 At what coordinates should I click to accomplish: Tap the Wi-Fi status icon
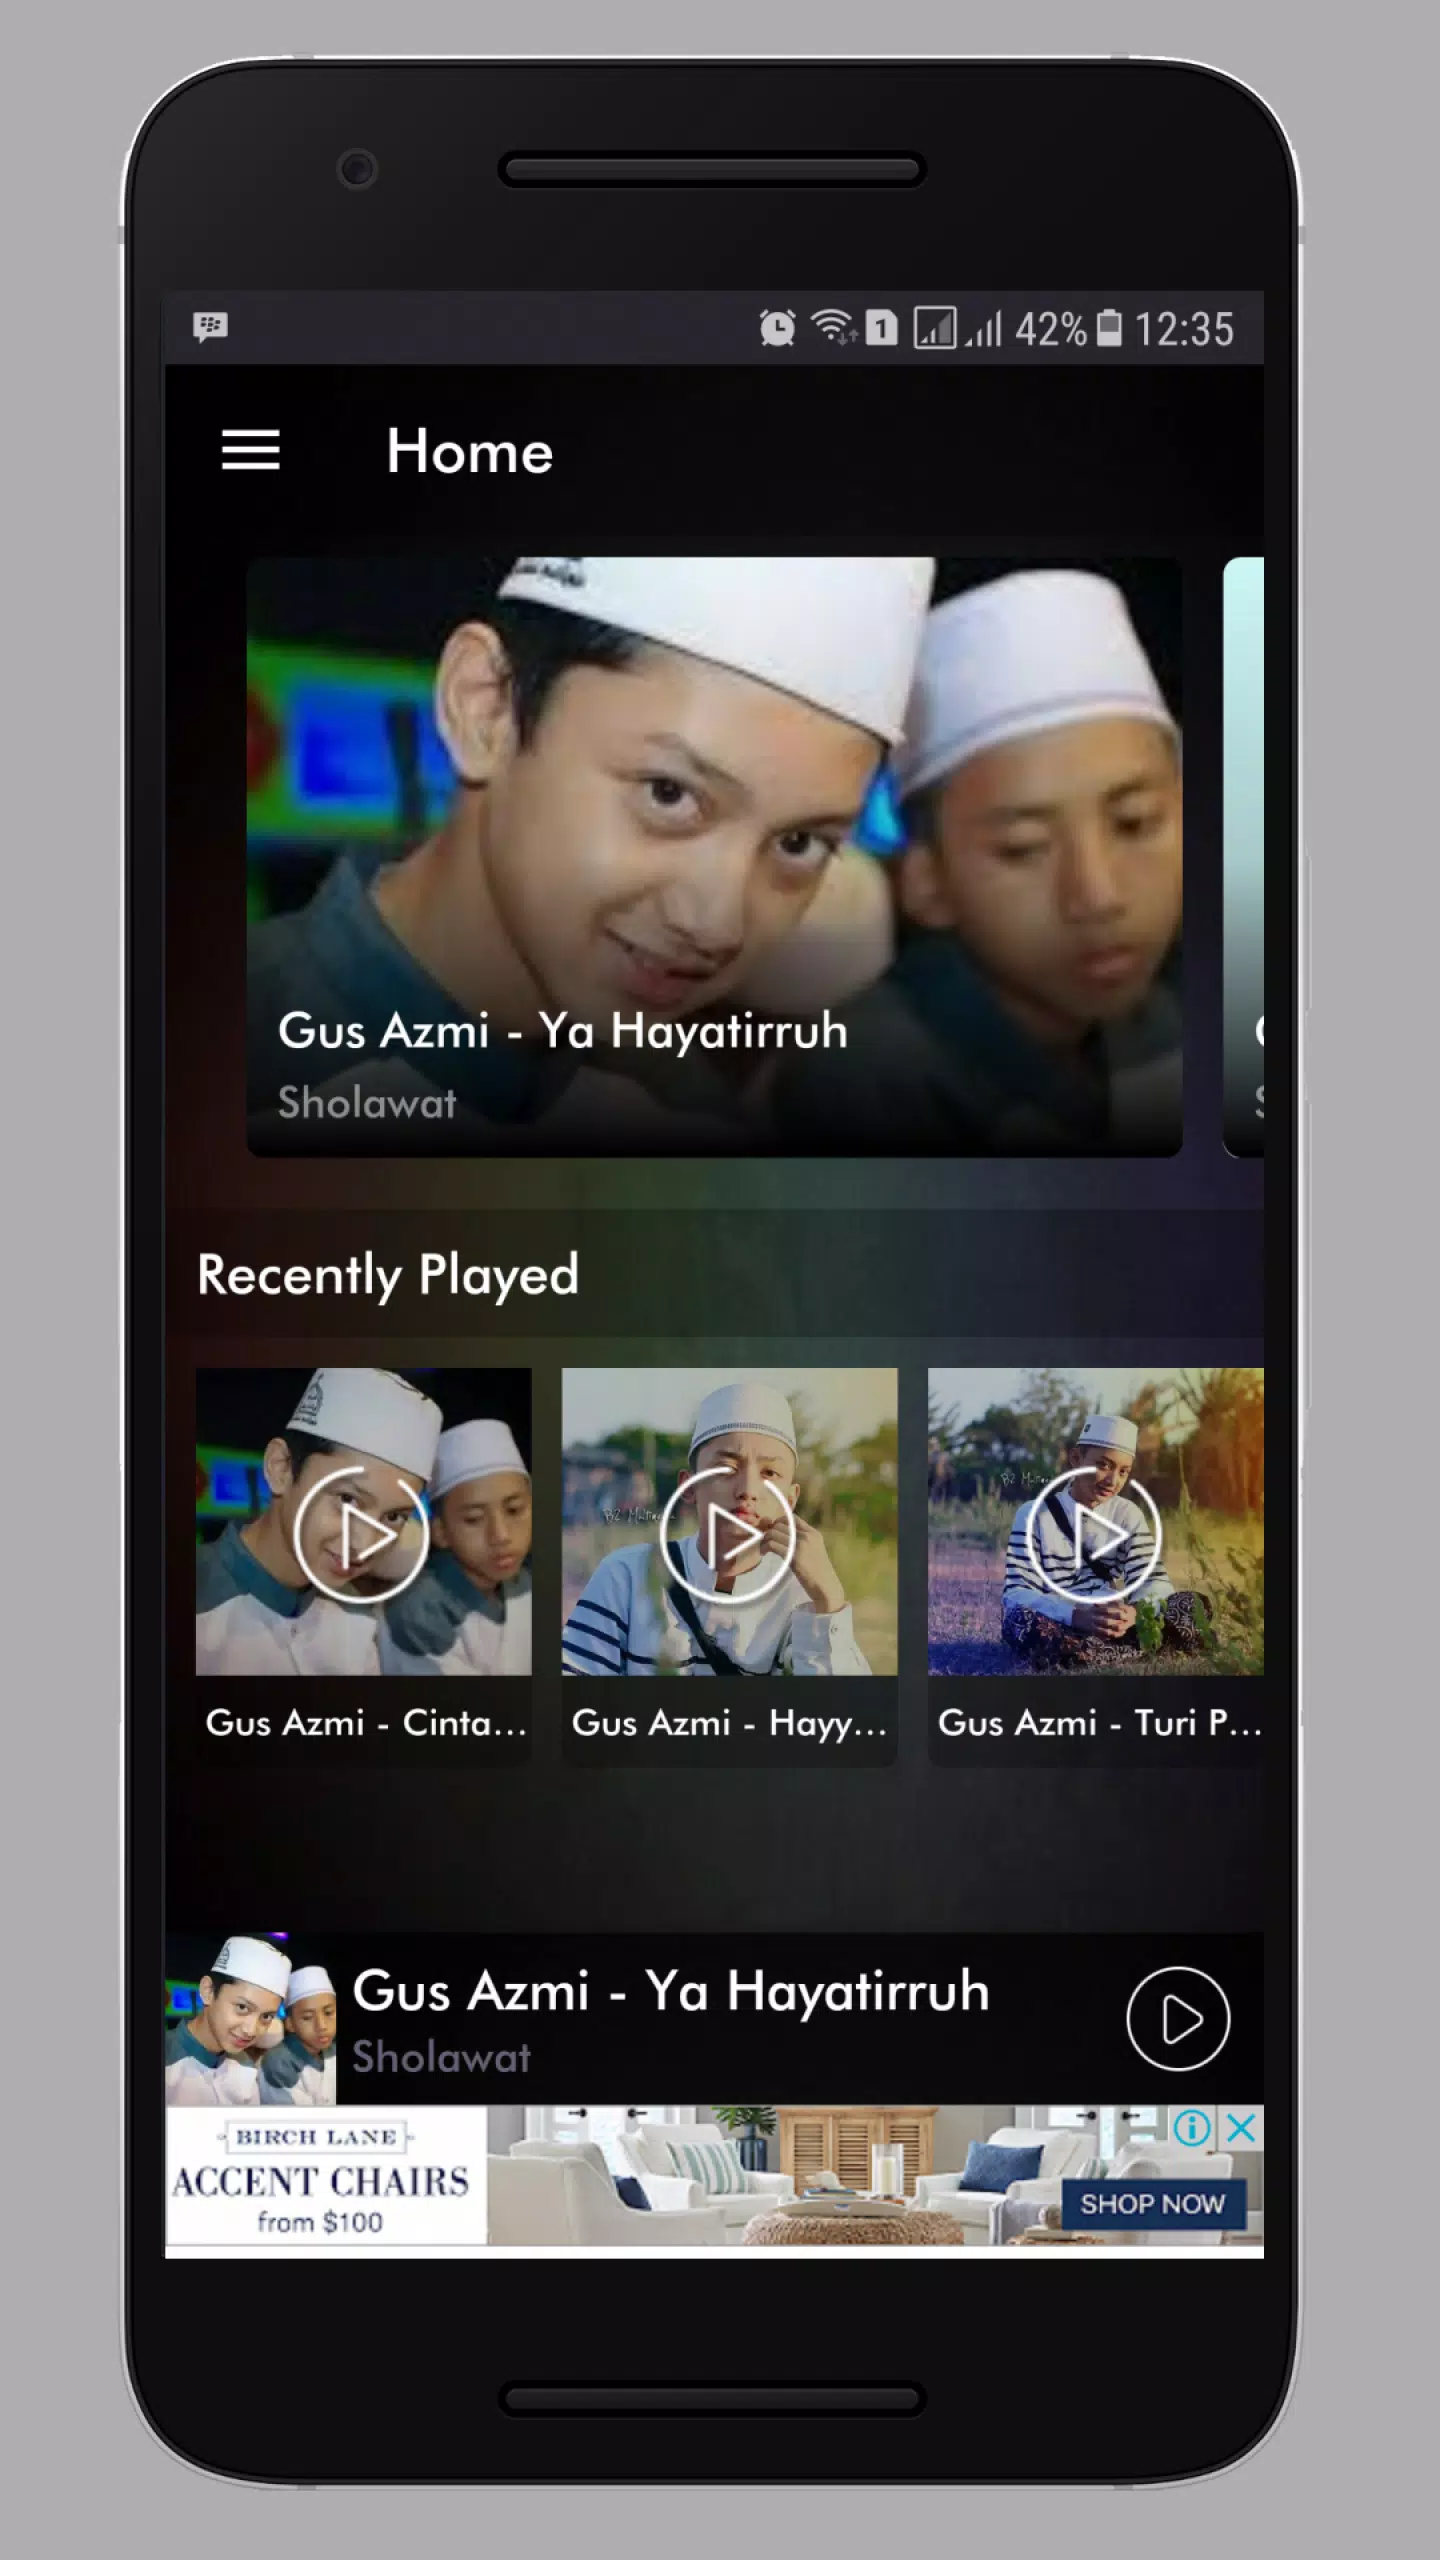[832, 327]
